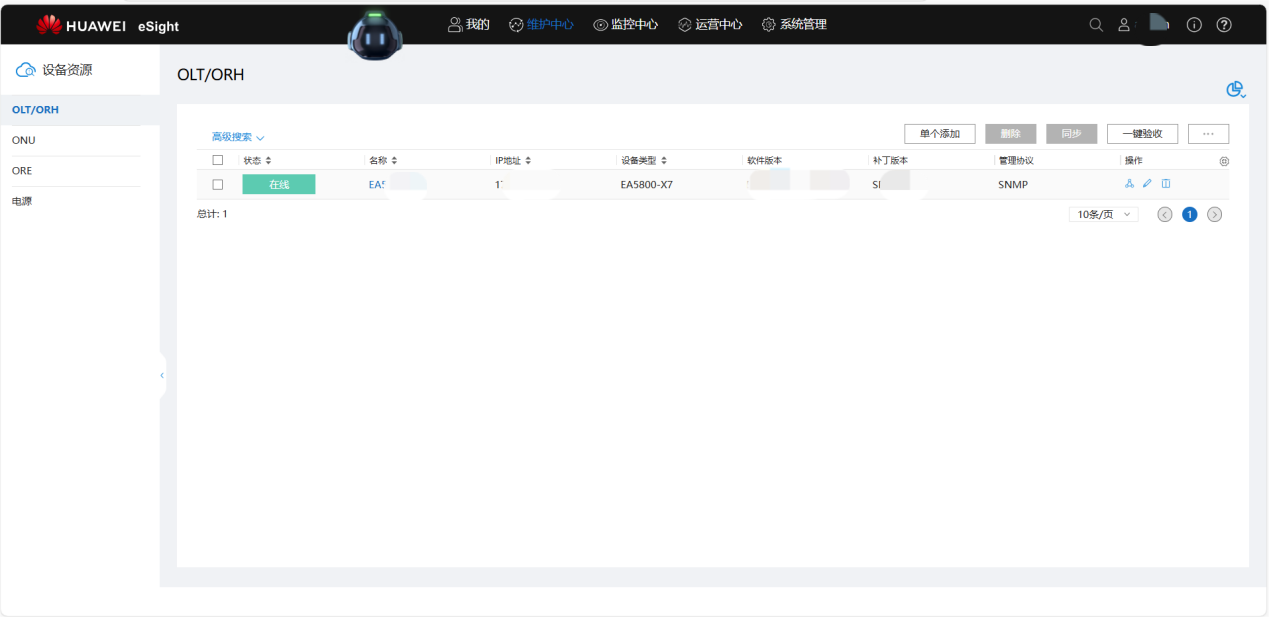Check the select-all checkbox in table header
This screenshot has height=617, width=1269.
click(218, 159)
